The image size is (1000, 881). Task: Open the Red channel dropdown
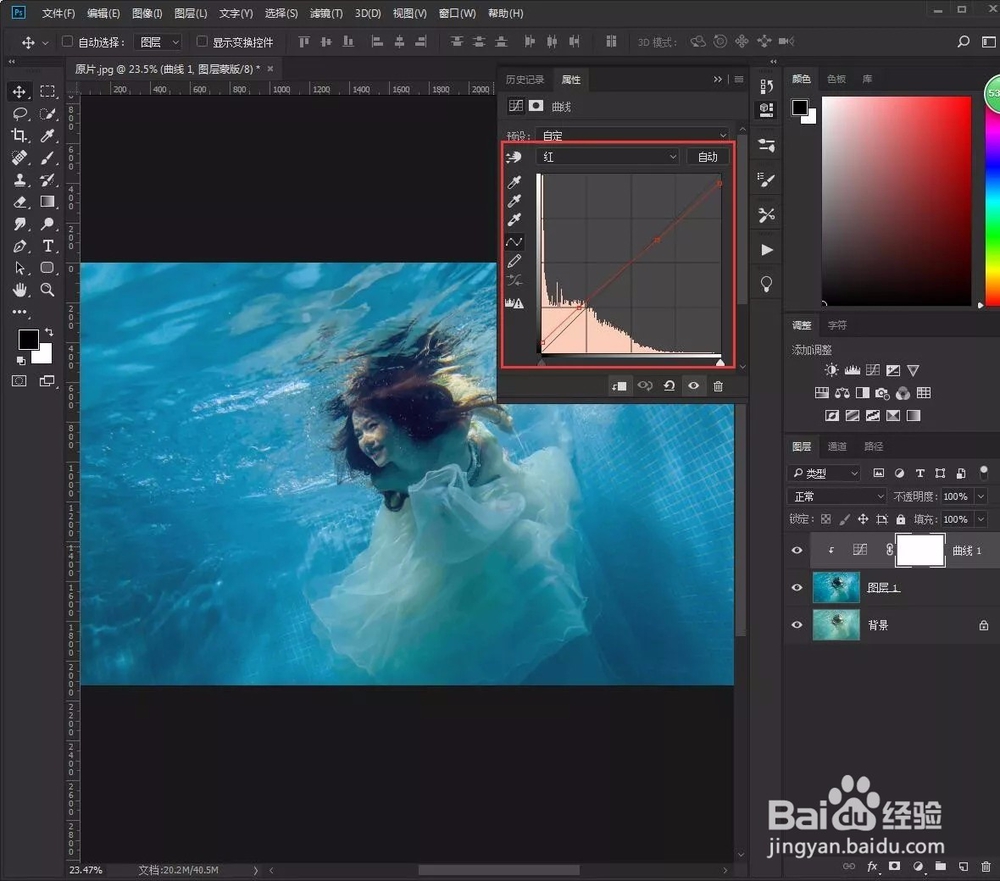[608, 157]
